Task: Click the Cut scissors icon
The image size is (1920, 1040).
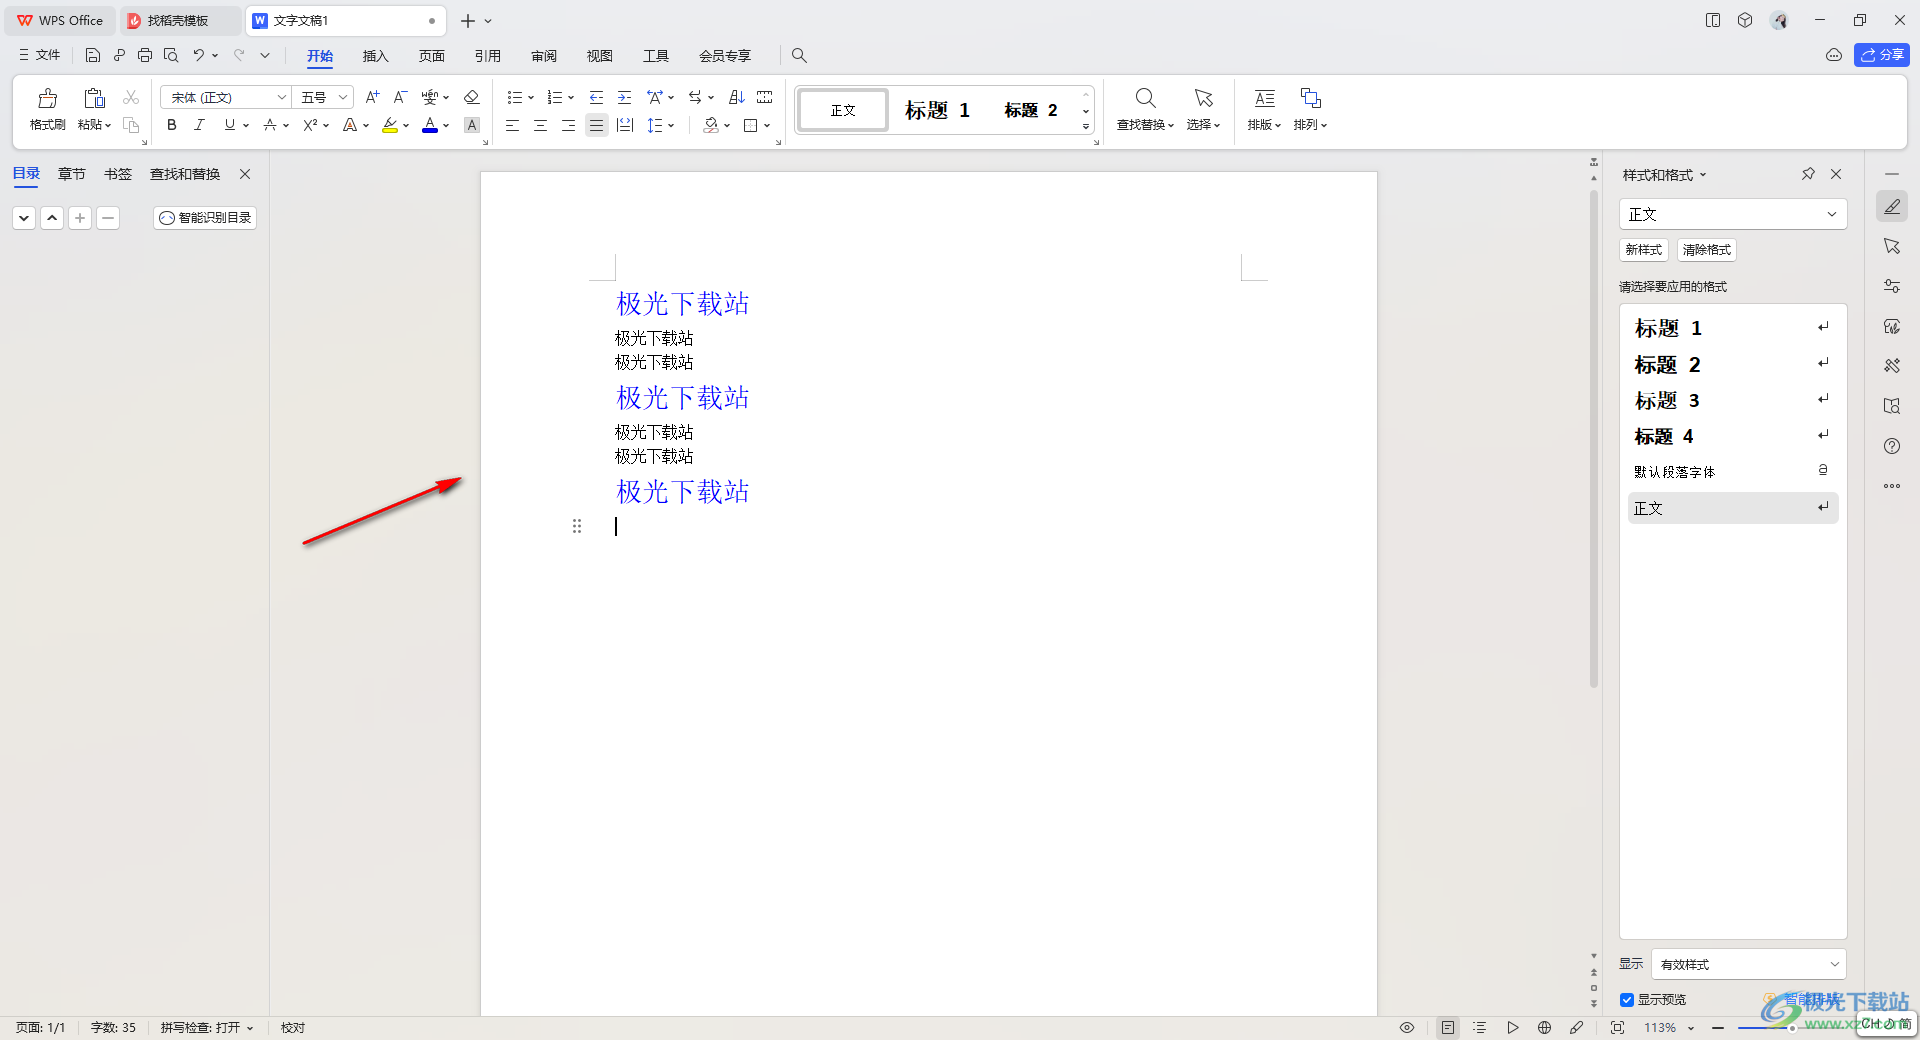Action: pos(131,97)
